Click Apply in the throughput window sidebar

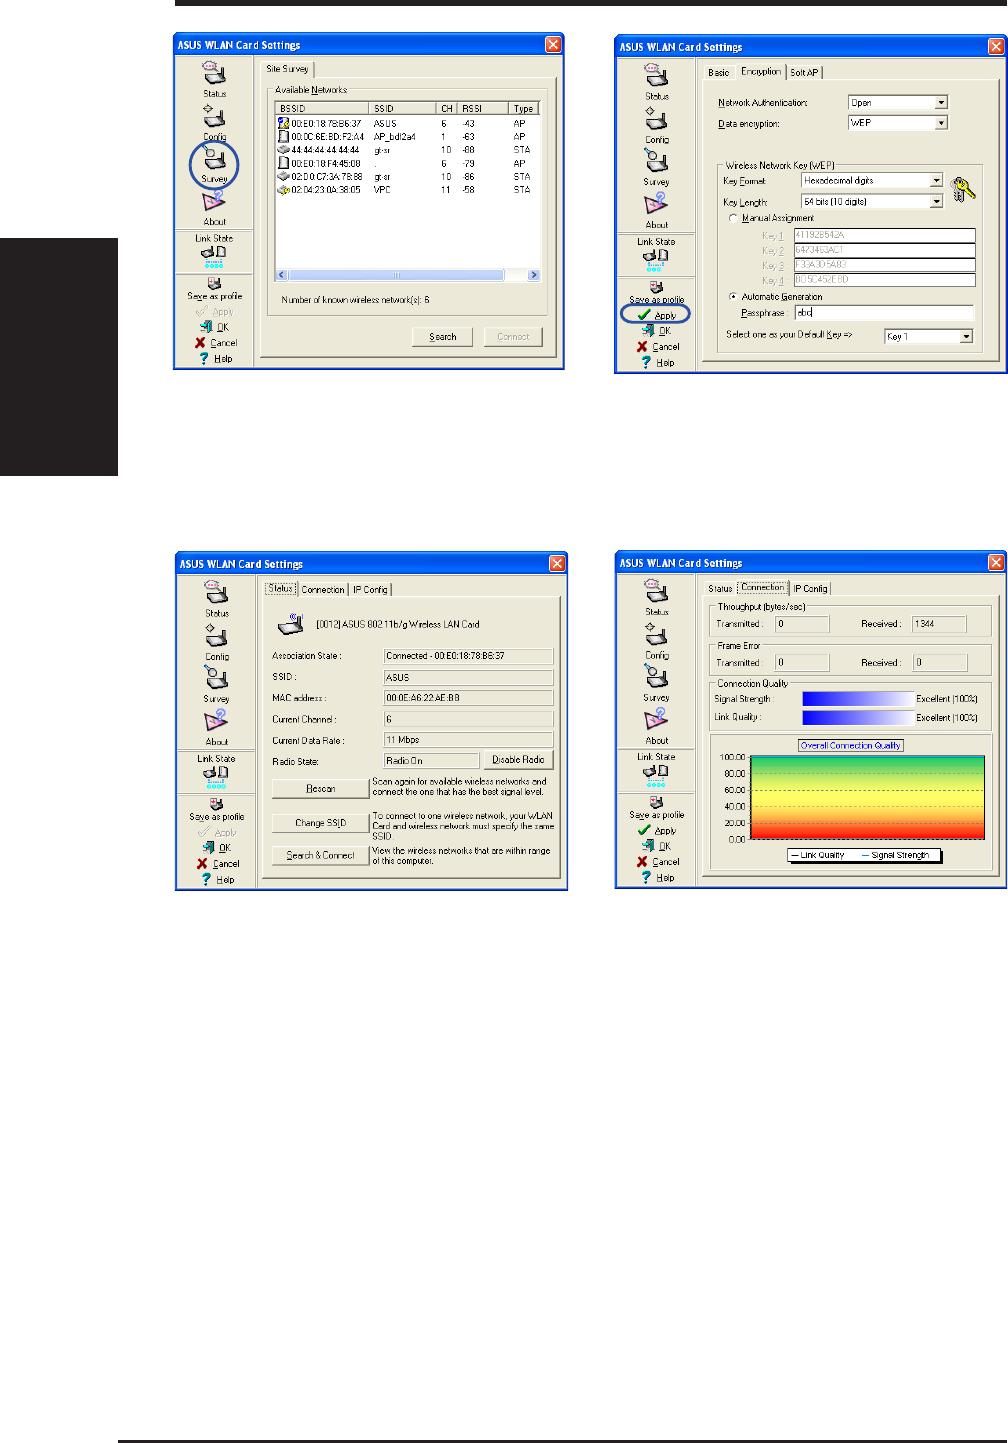(x=656, y=830)
